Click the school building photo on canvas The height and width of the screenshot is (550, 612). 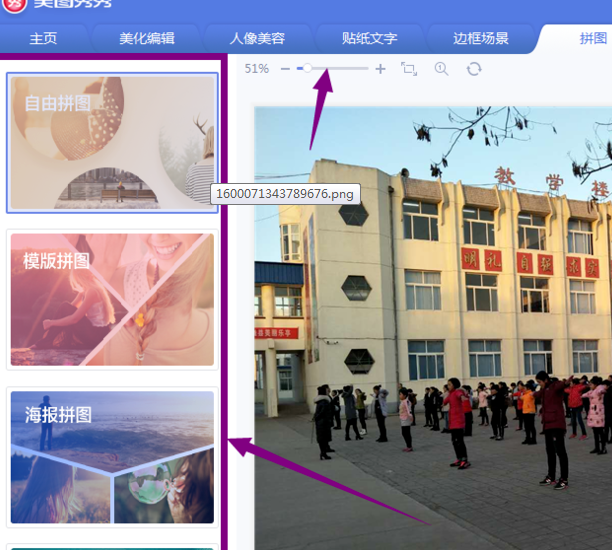tap(433, 328)
